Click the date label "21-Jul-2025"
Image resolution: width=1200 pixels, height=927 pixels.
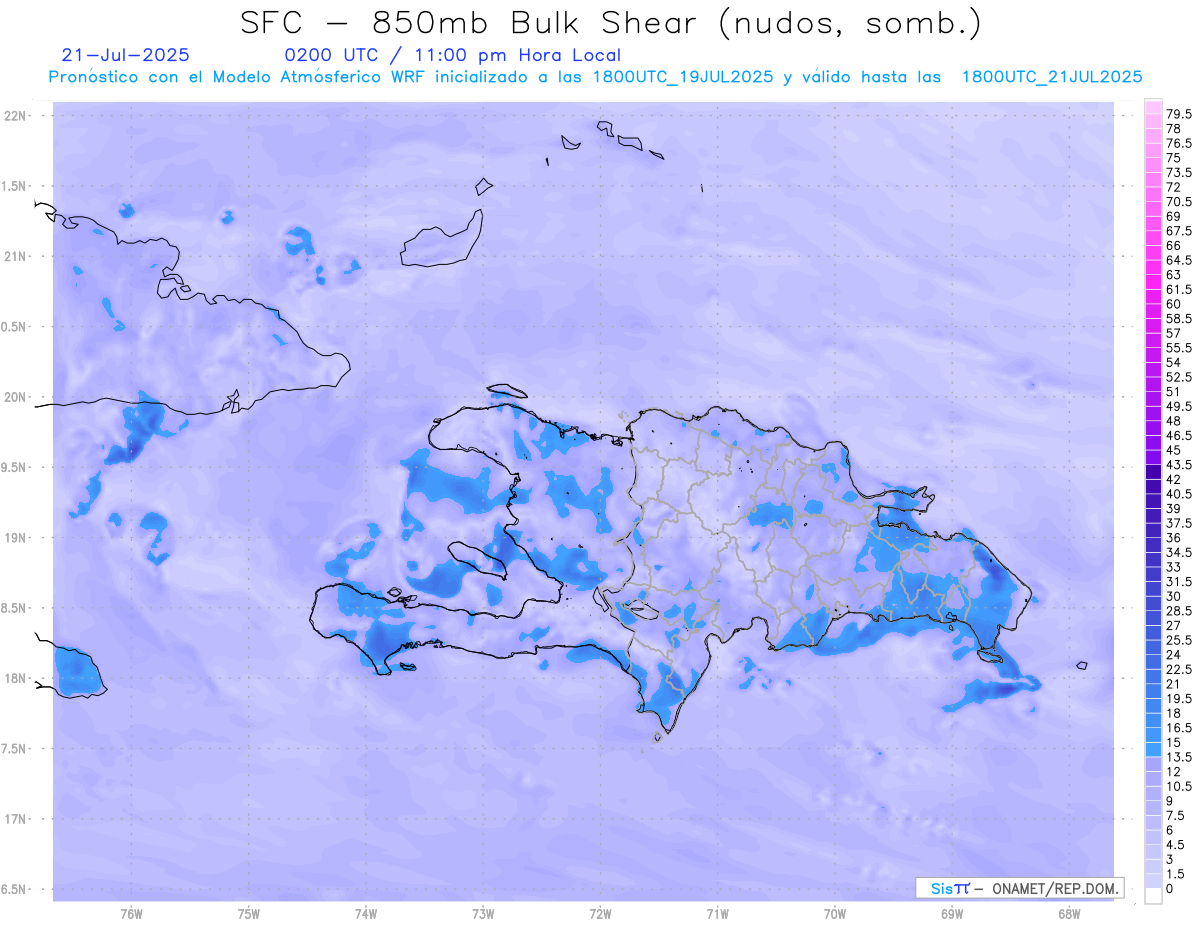click(x=126, y=55)
